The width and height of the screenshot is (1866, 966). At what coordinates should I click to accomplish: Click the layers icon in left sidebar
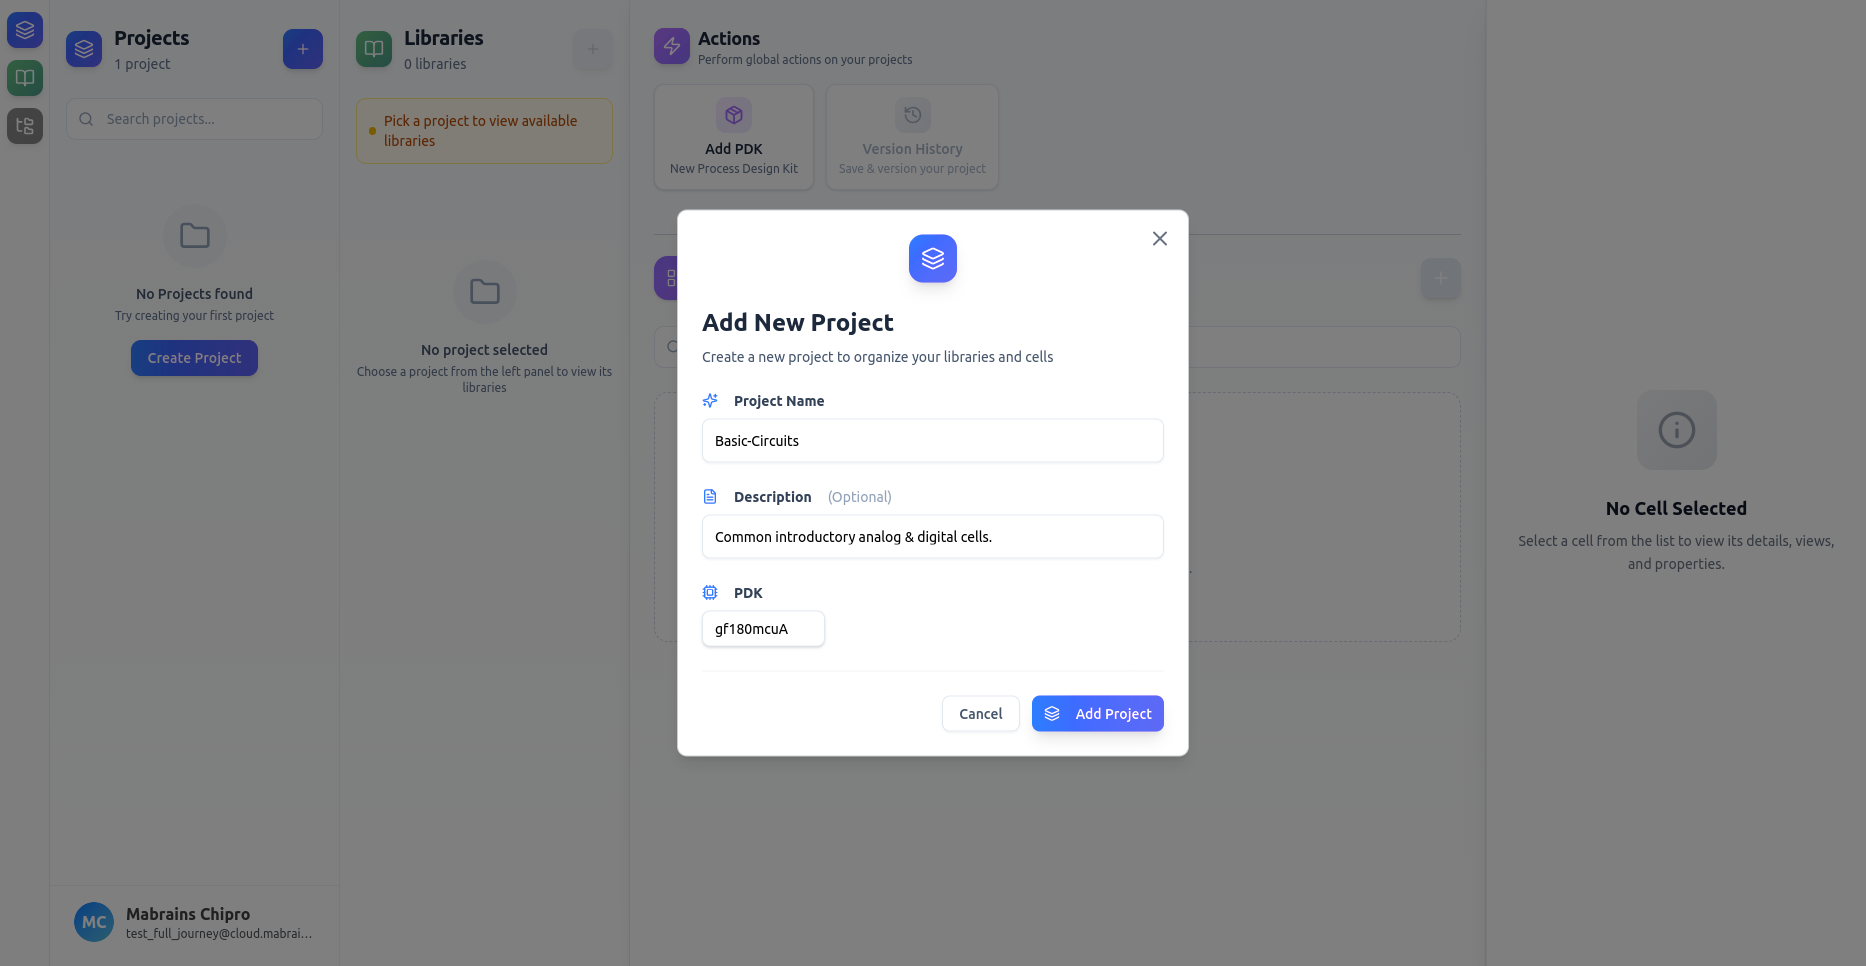(25, 30)
